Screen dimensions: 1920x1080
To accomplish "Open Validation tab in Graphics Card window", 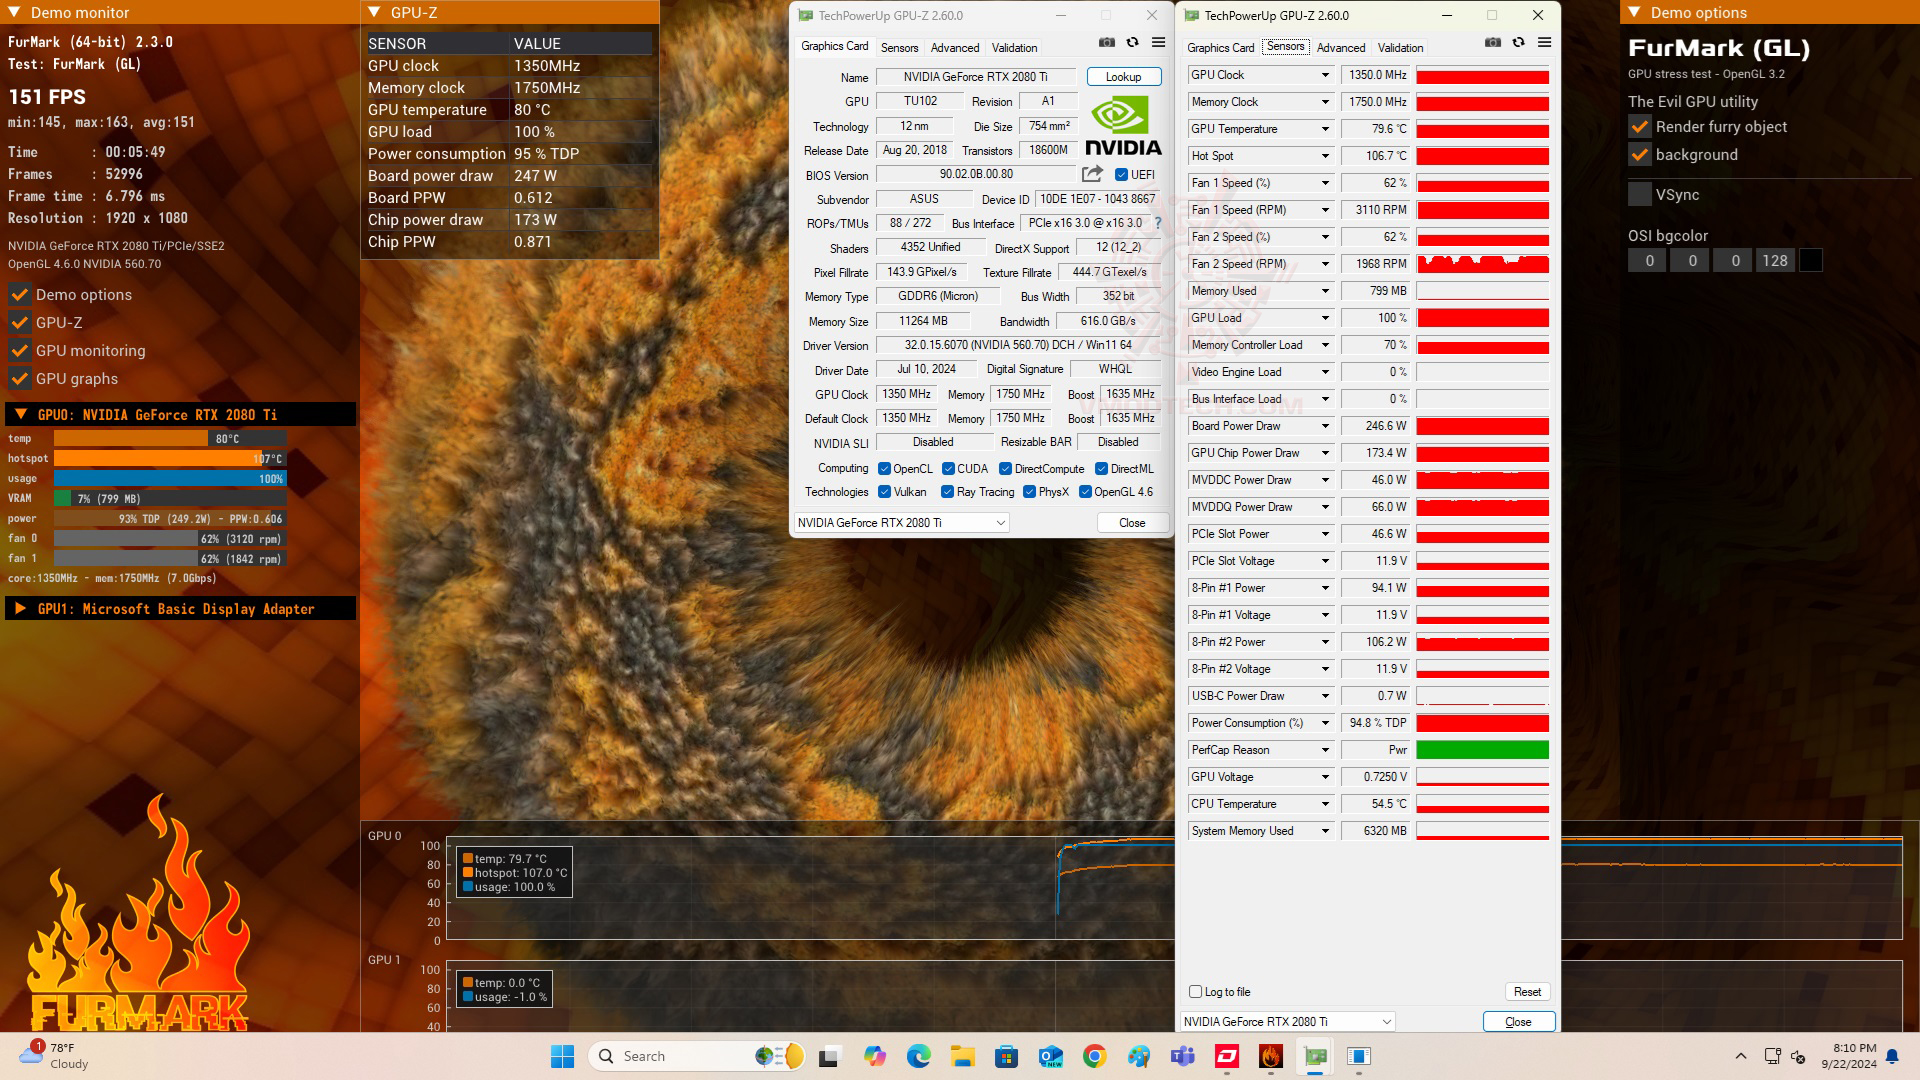I will (1014, 48).
